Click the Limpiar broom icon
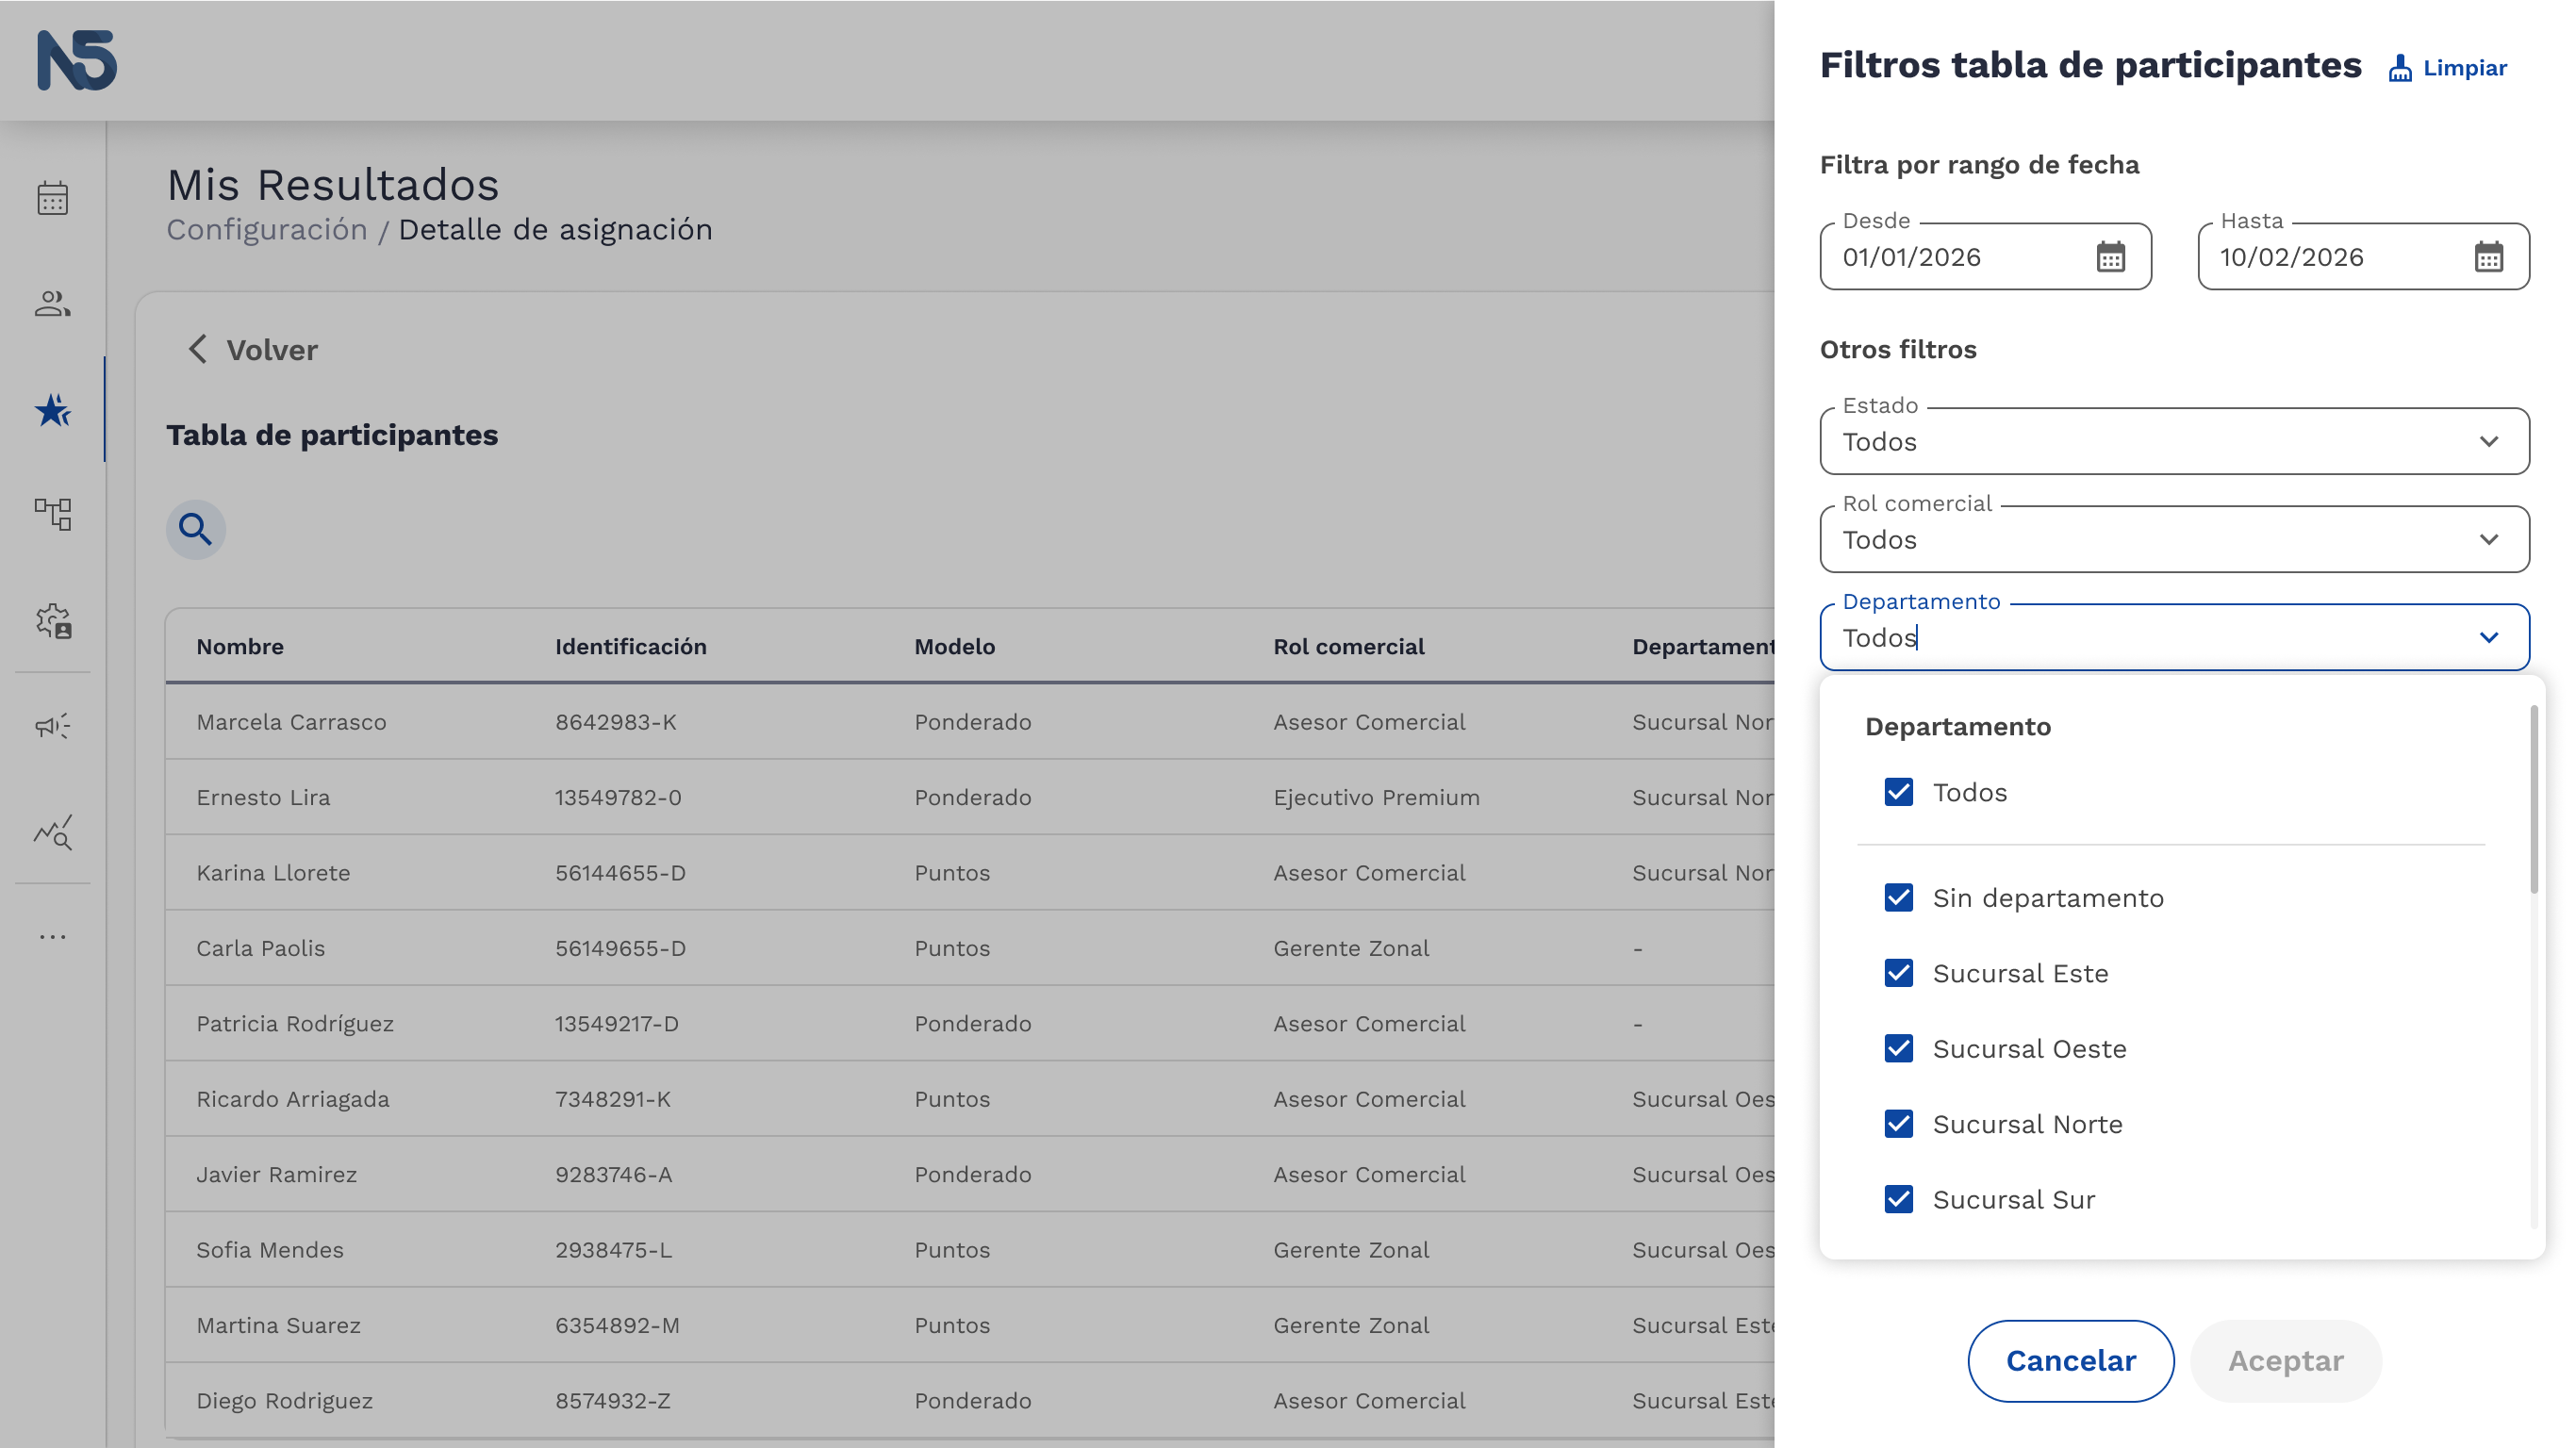Viewport: 2576px width, 1448px height. click(x=2400, y=68)
